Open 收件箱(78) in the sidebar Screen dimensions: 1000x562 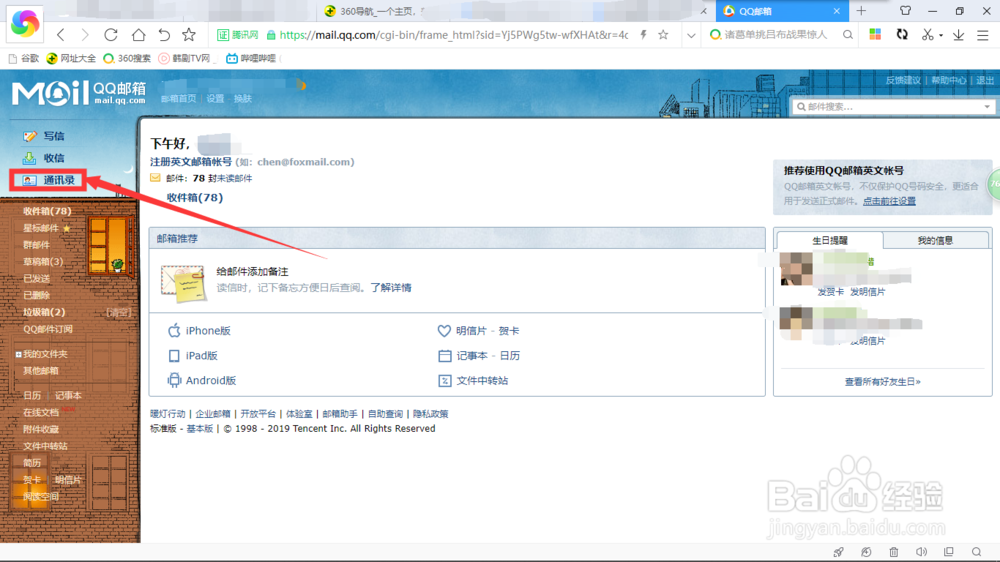[47, 211]
